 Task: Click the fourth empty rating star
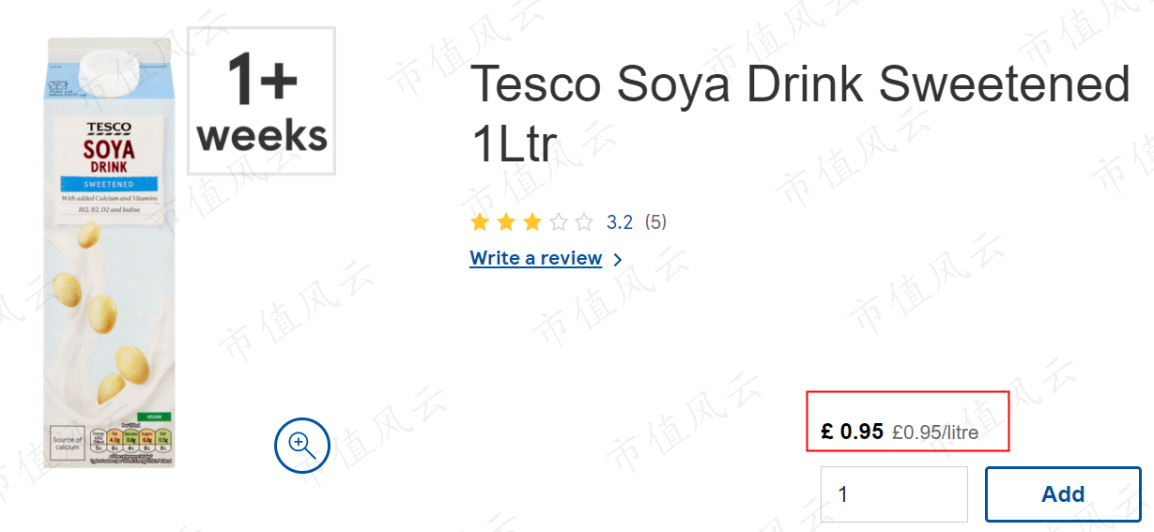tap(558, 221)
